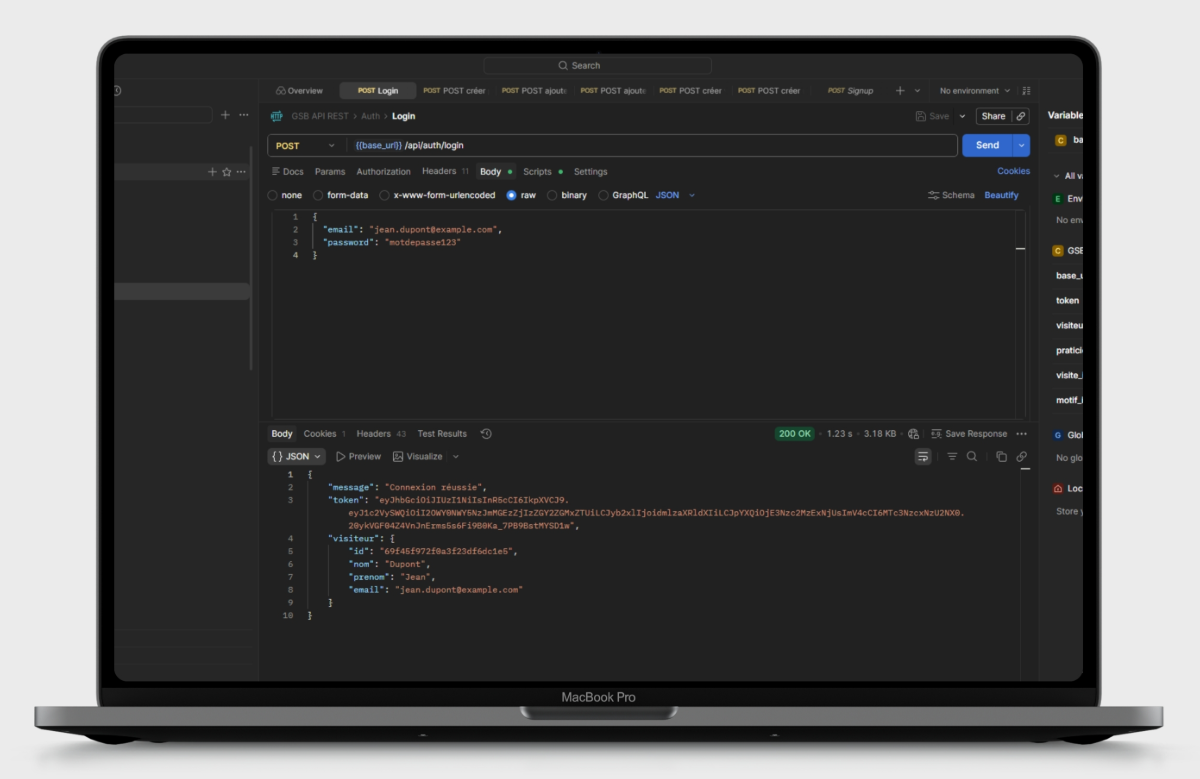Select GraphQL body type
The image size is (1200, 779).
(x=623, y=195)
